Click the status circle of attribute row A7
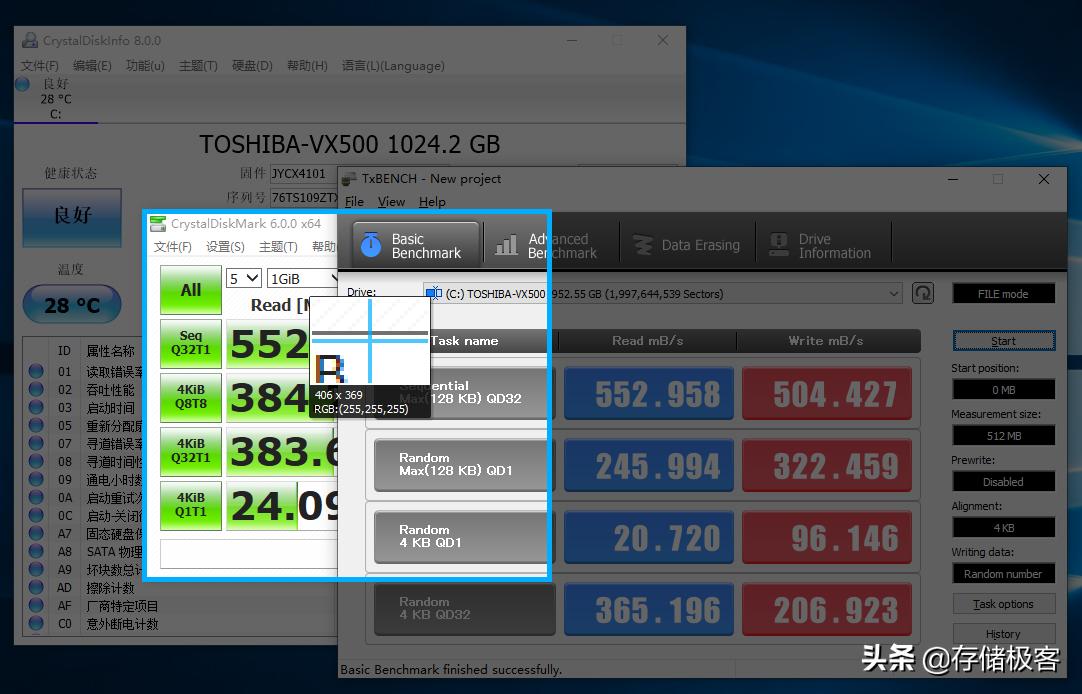 [x=36, y=533]
